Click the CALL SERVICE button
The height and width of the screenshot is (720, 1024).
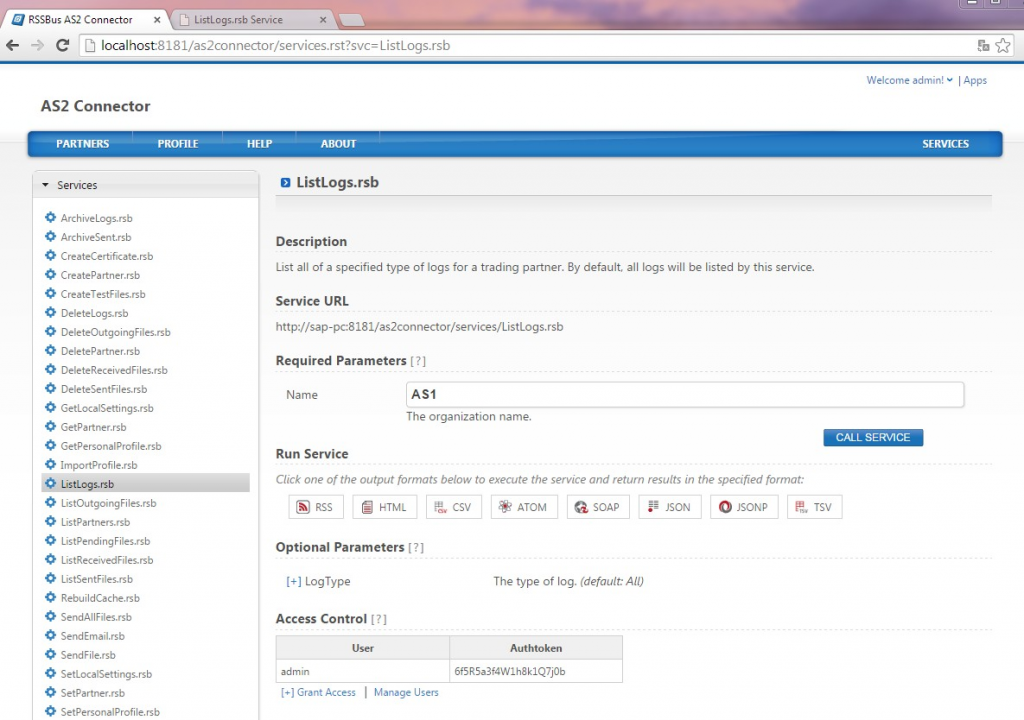click(x=873, y=437)
